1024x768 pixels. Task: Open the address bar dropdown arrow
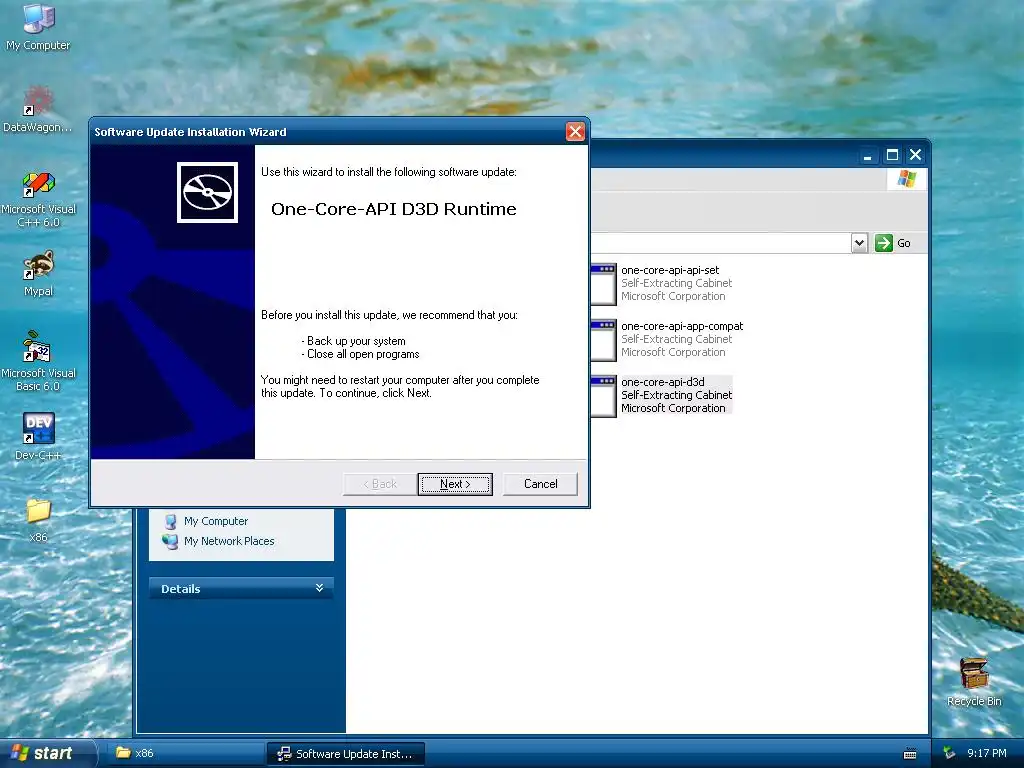pyautogui.click(x=859, y=243)
